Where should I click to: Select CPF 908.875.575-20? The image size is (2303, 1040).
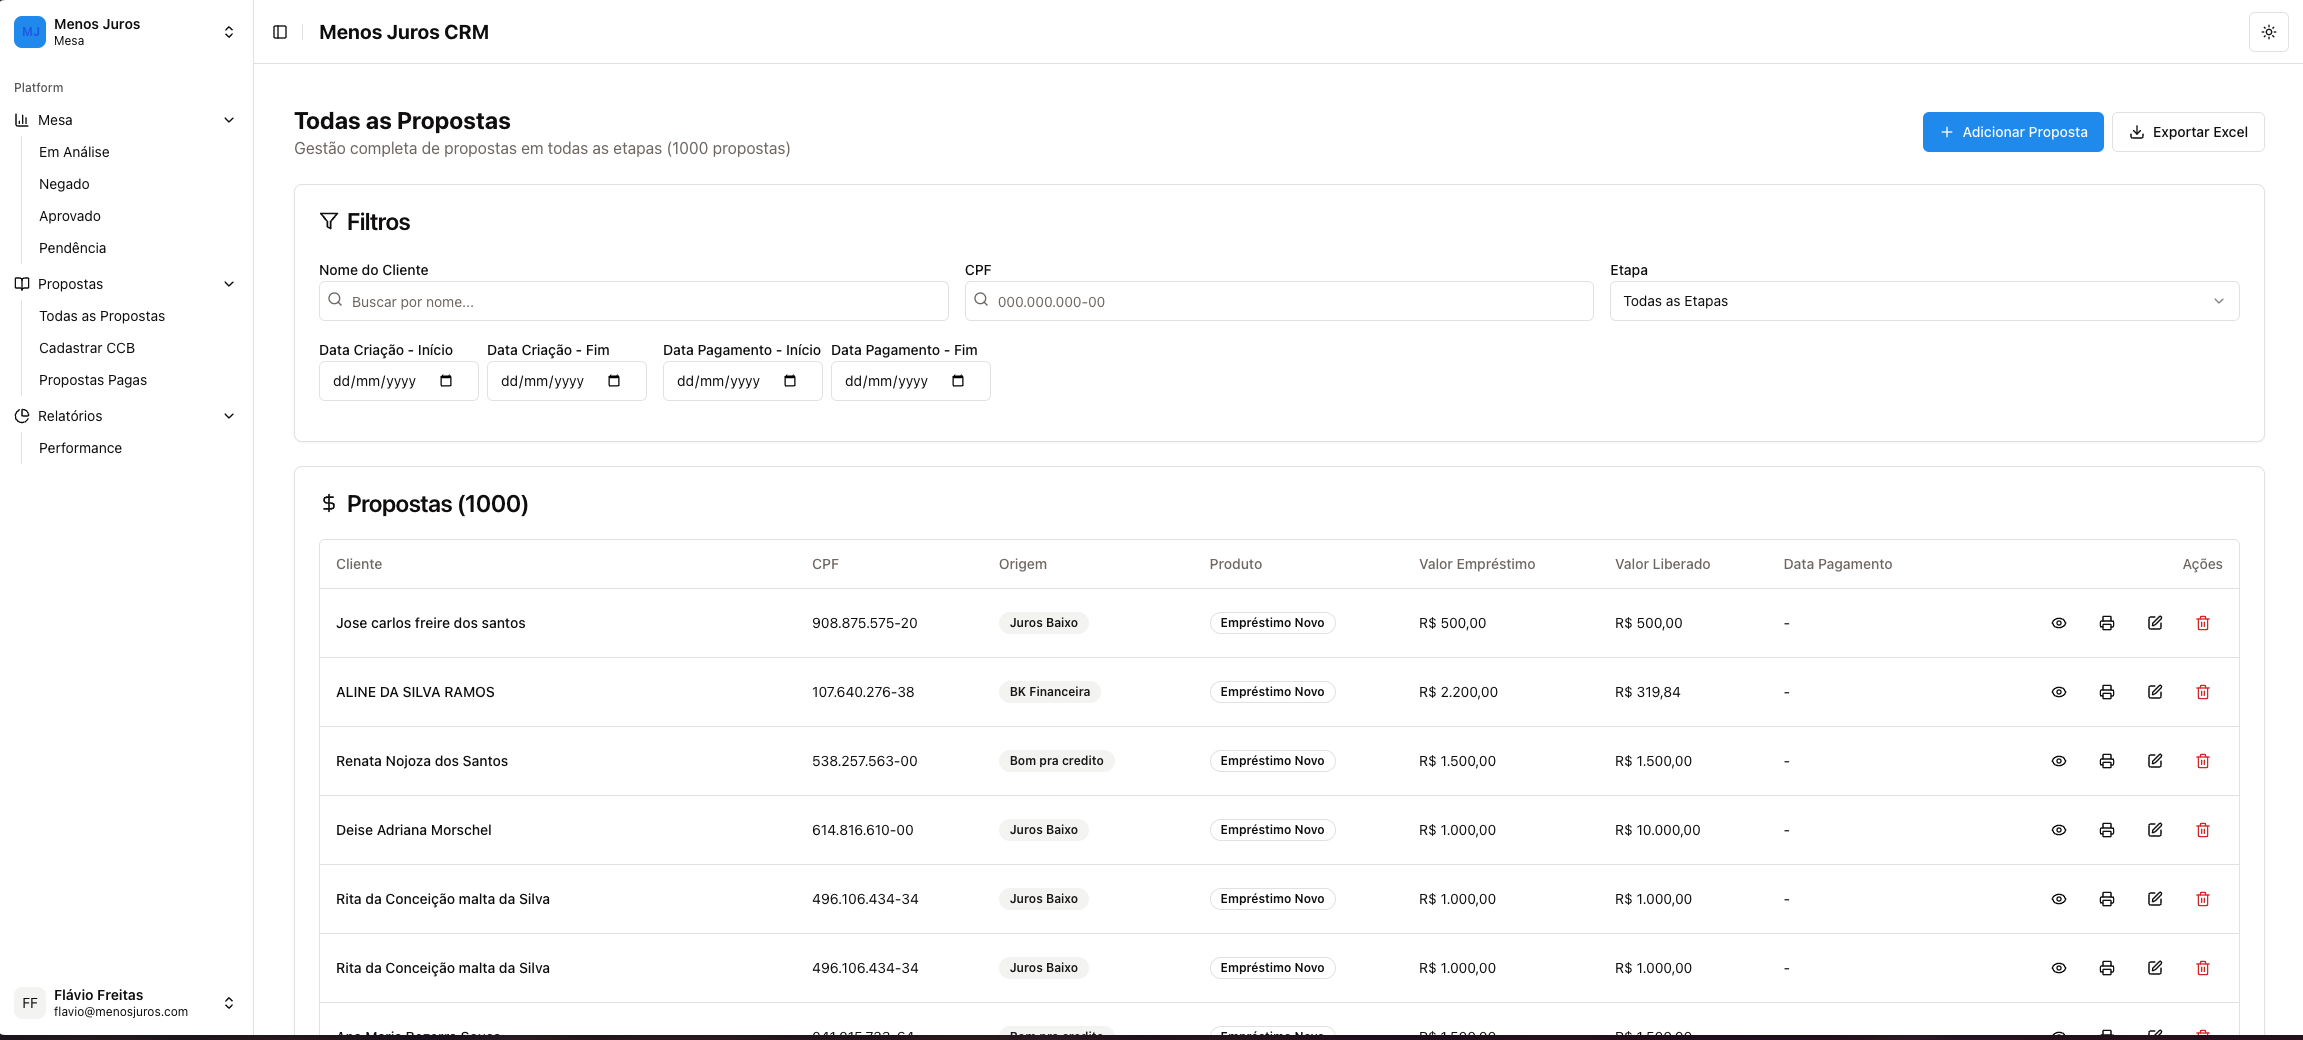pyautogui.click(x=865, y=623)
